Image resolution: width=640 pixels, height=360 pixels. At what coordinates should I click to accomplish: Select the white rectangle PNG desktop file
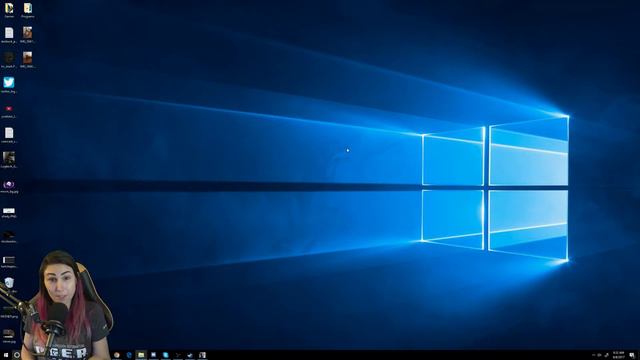point(9,212)
